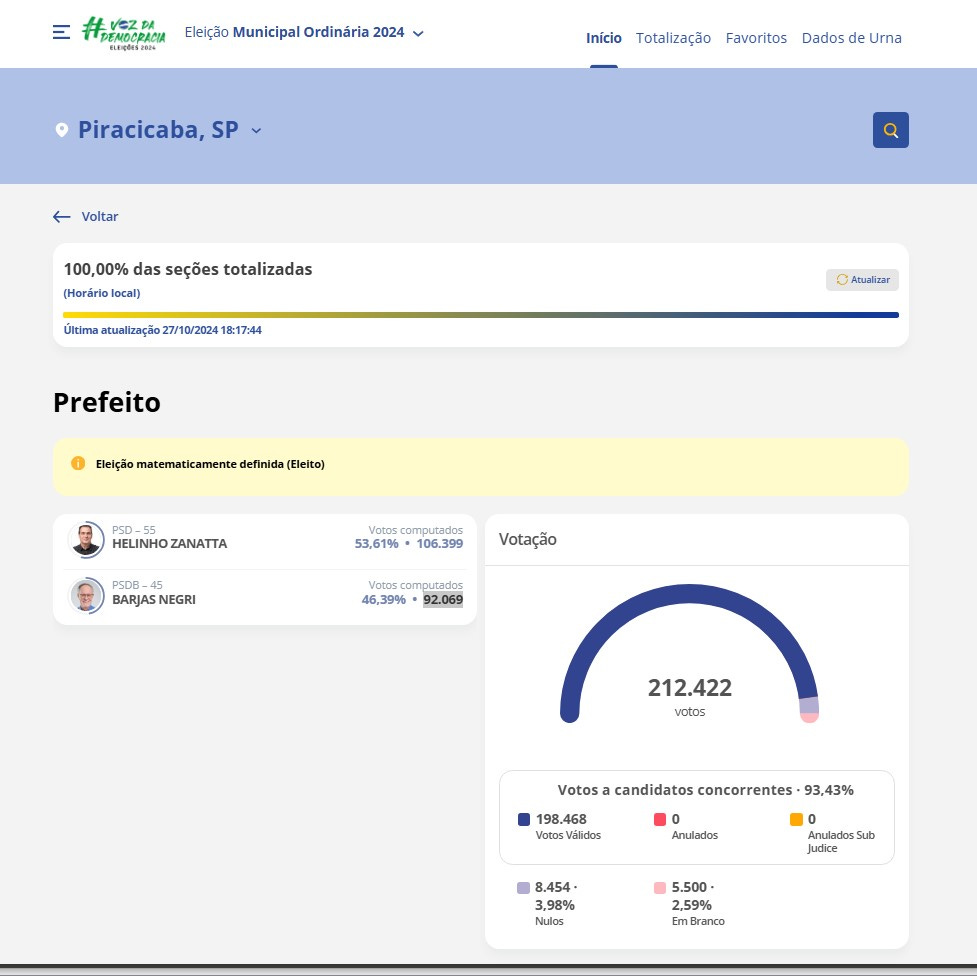Image resolution: width=977 pixels, height=976 pixels.
Task: Select the Início tab
Action: (x=604, y=38)
